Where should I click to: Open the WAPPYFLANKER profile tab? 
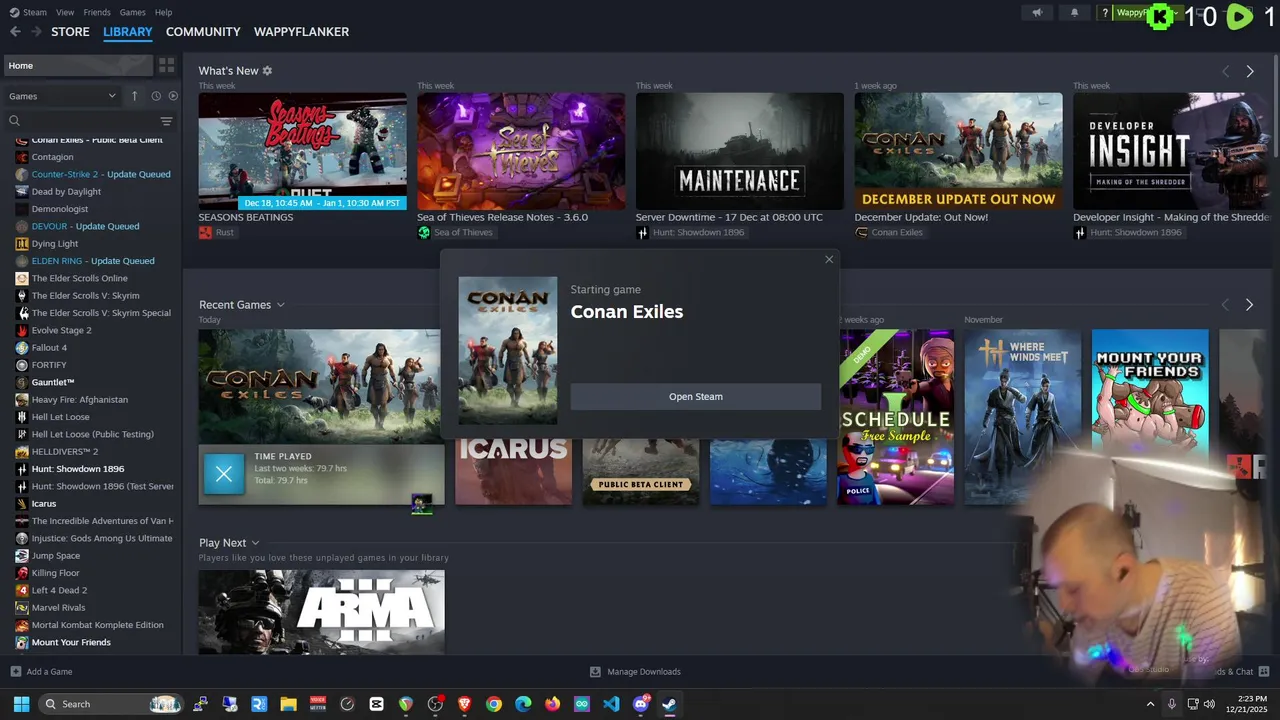(301, 32)
